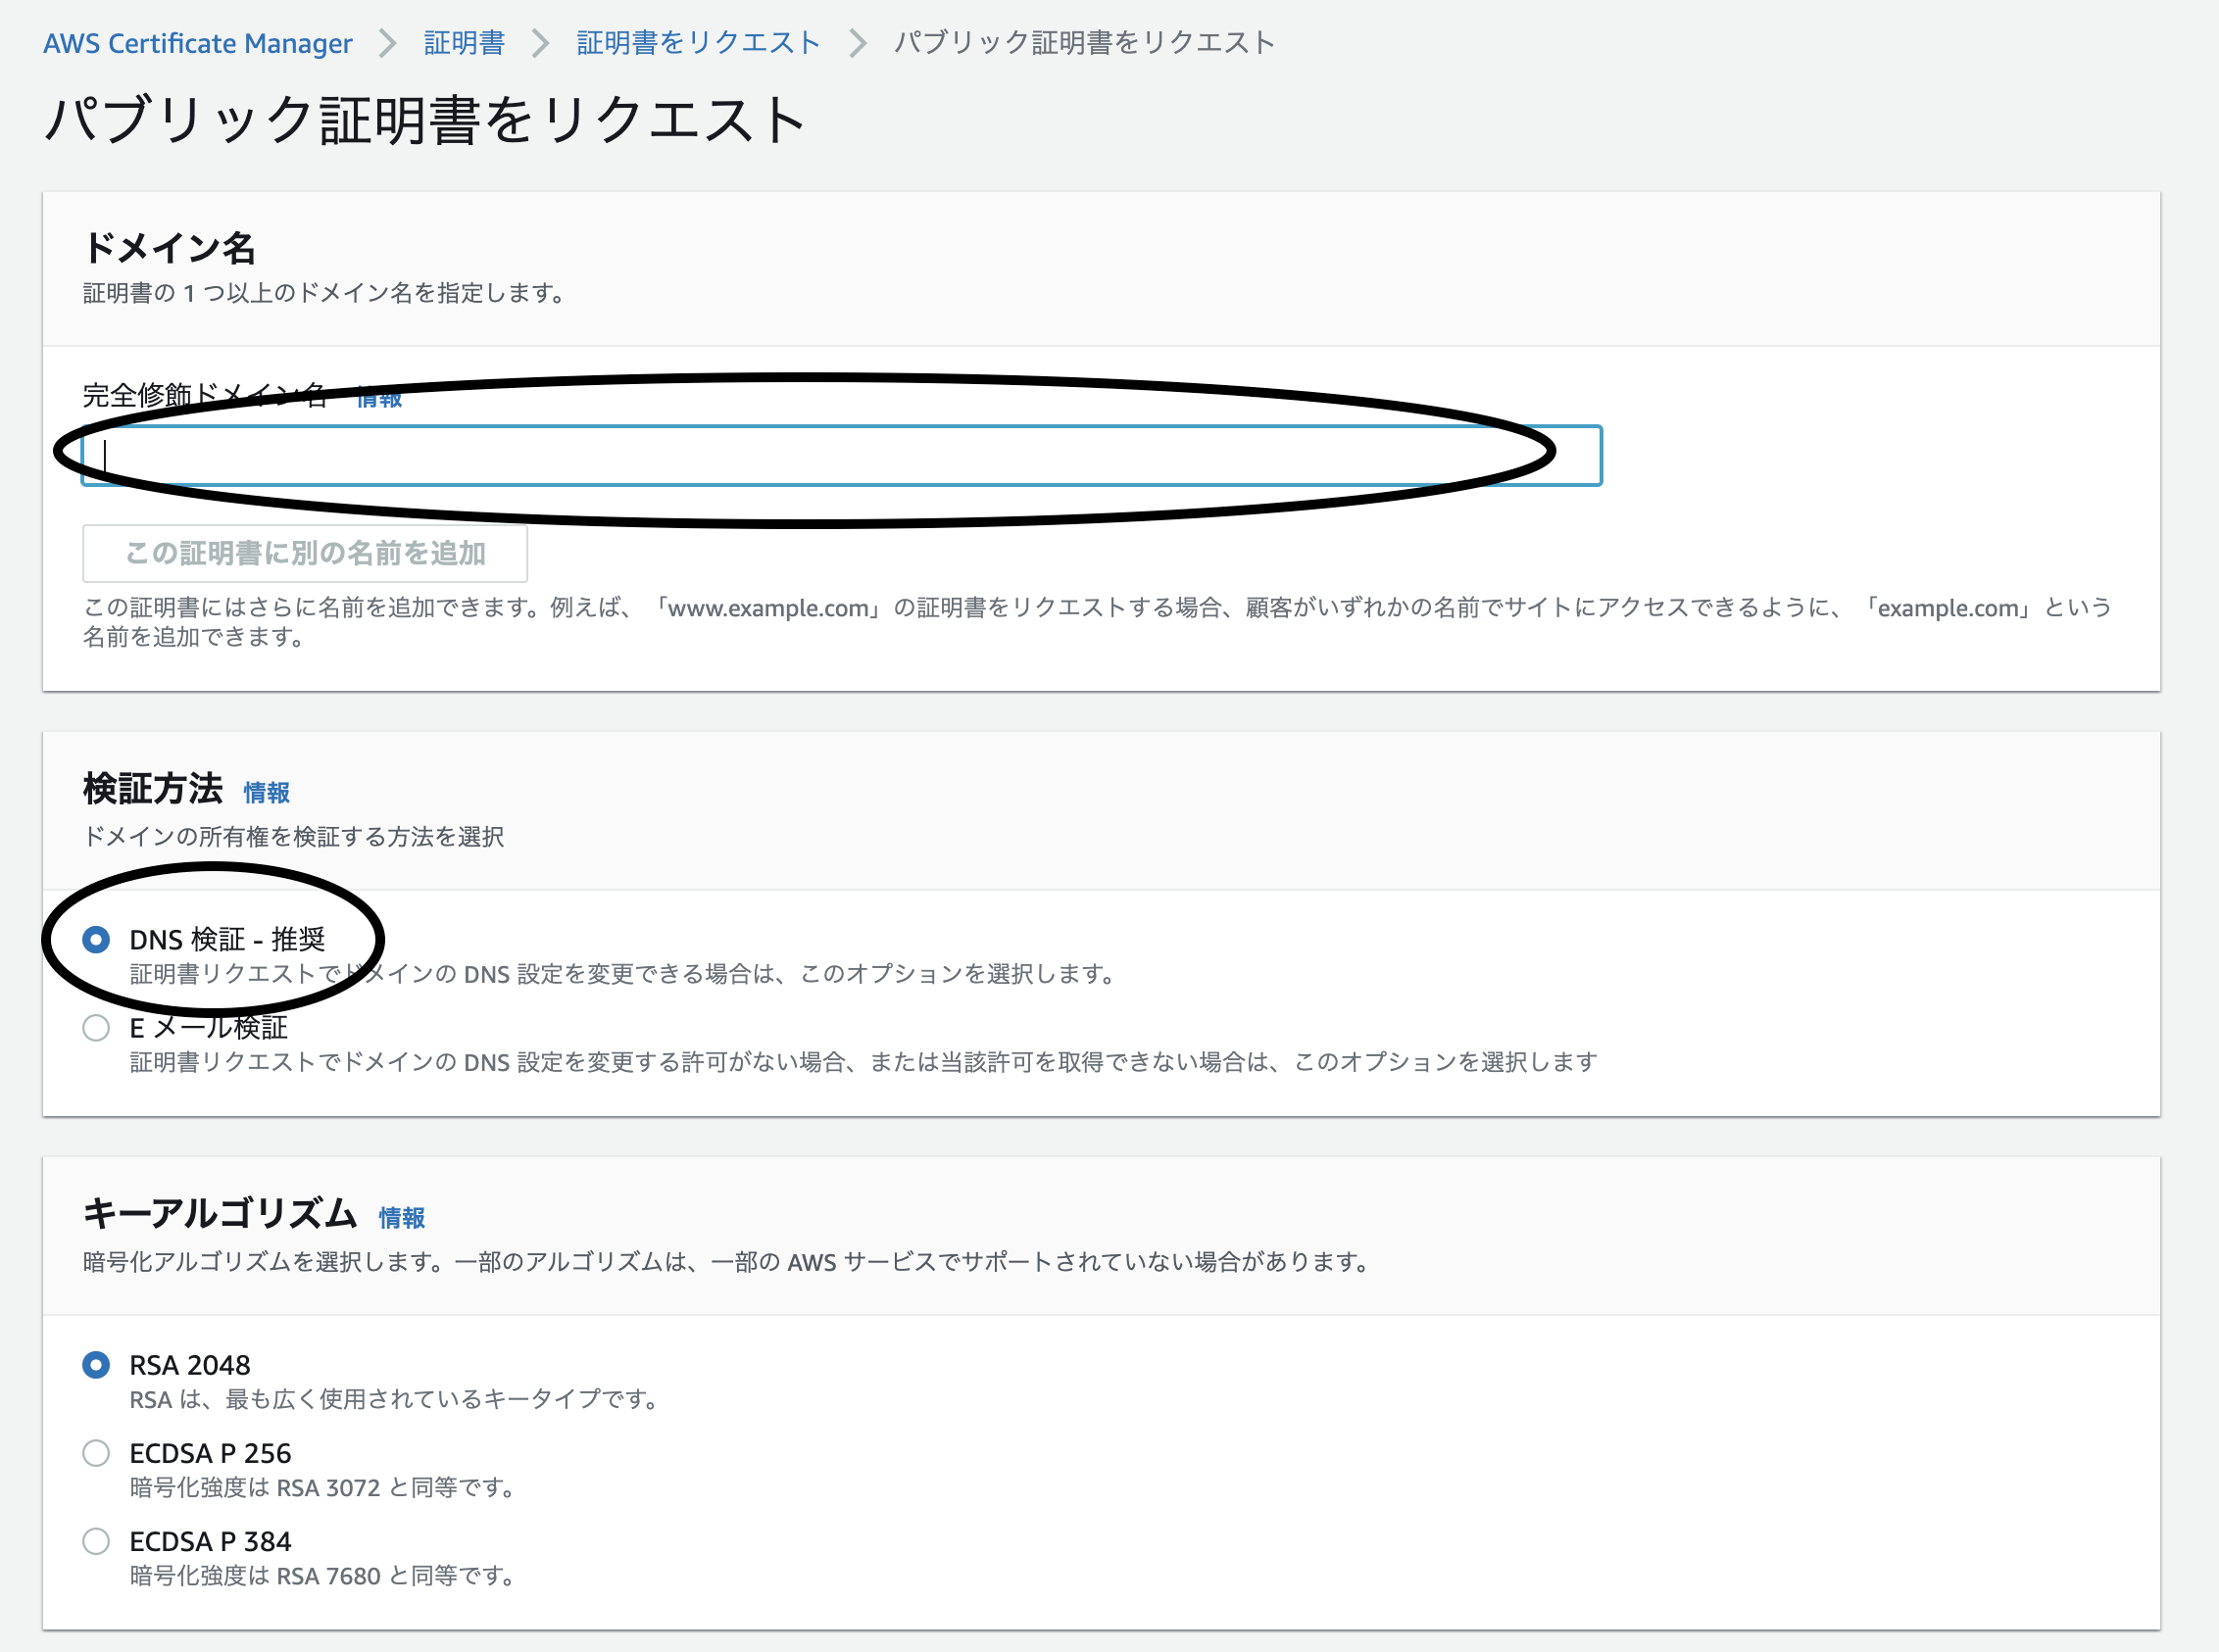Click the RSA 2048 radio button

(96, 1364)
